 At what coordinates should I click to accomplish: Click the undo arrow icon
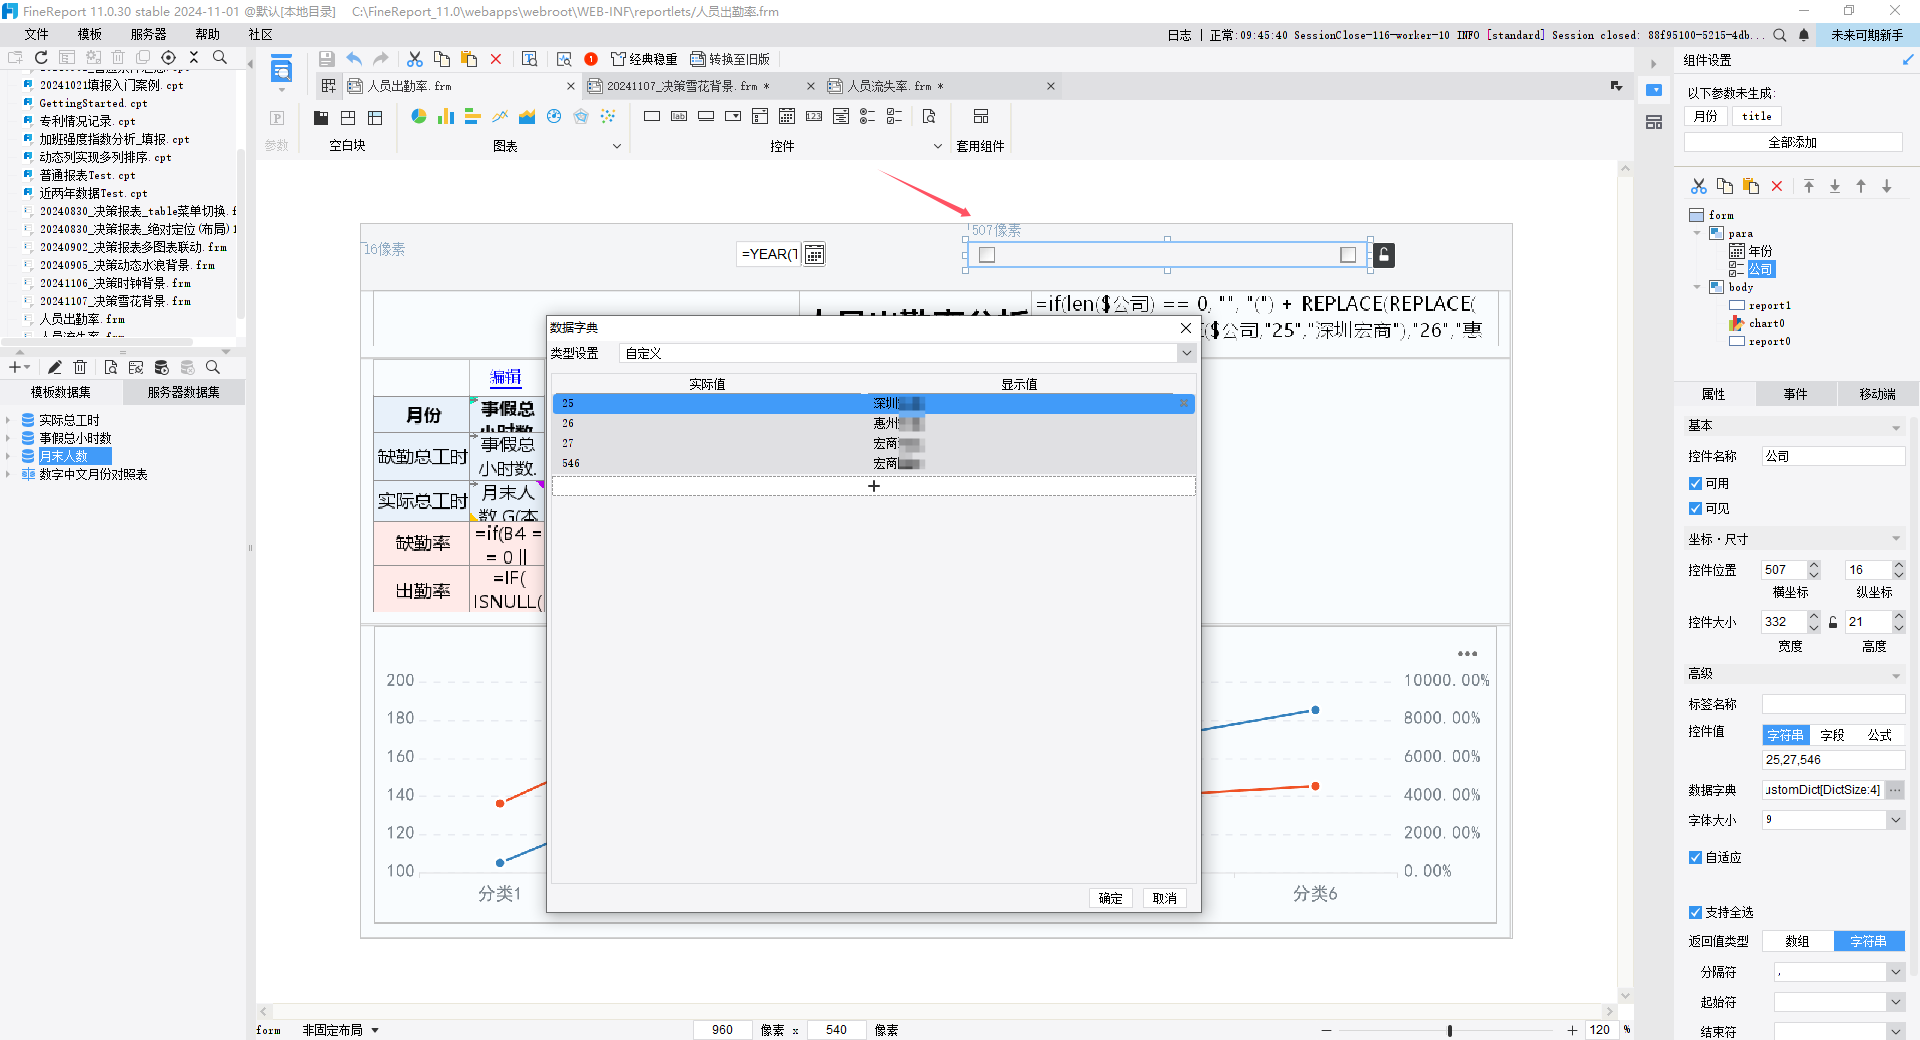[x=354, y=59]
